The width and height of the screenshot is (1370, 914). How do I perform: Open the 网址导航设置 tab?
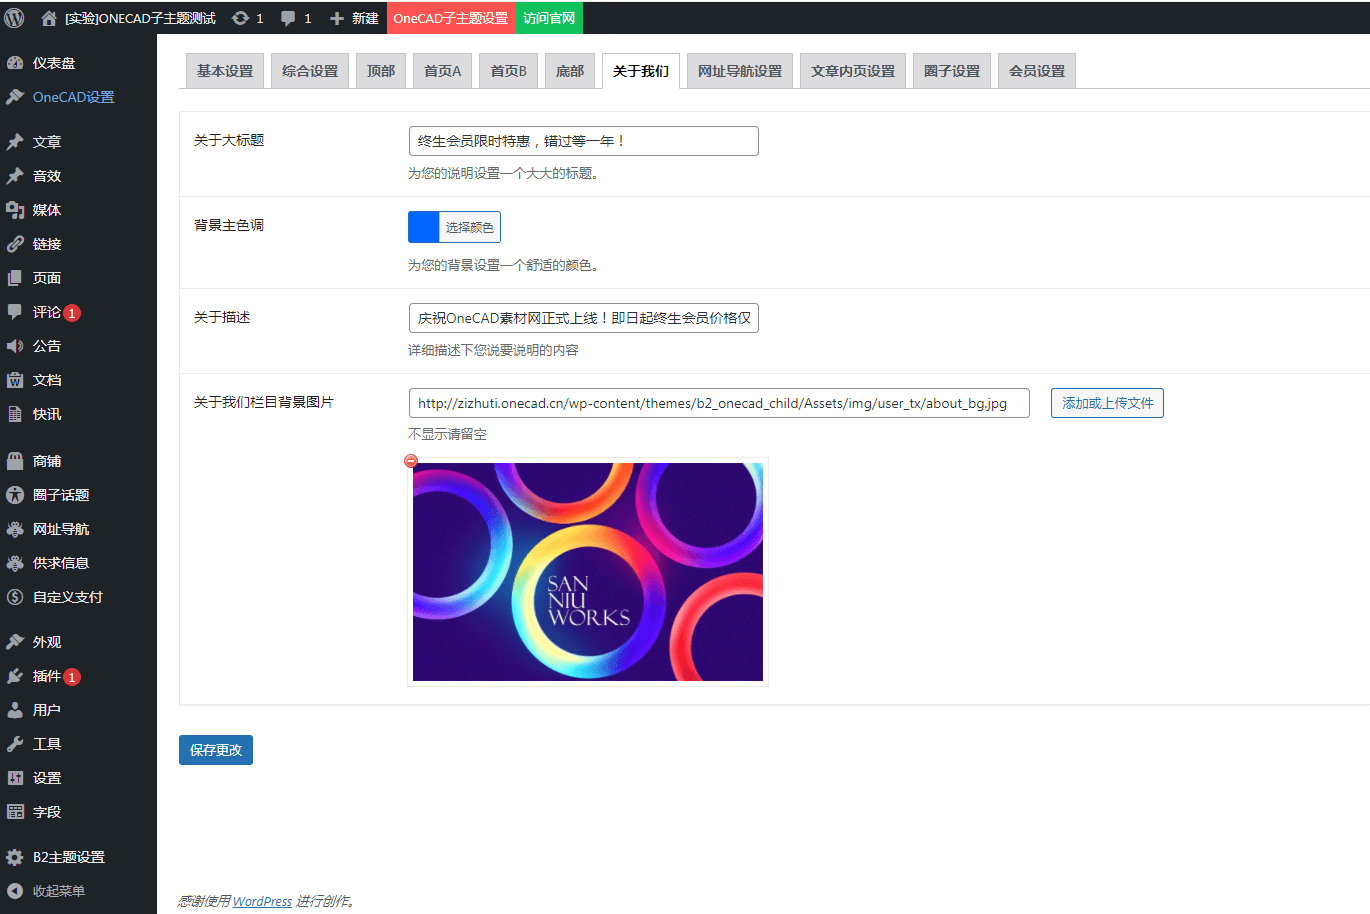(740, 71)
